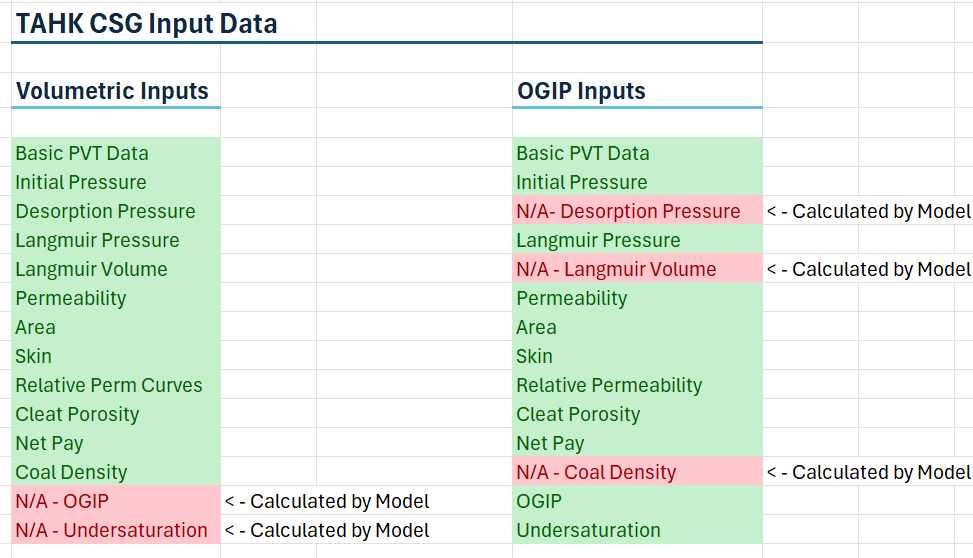
Task: Click Cleat Porosity under Volumetric Inputs
Action: 77,414
